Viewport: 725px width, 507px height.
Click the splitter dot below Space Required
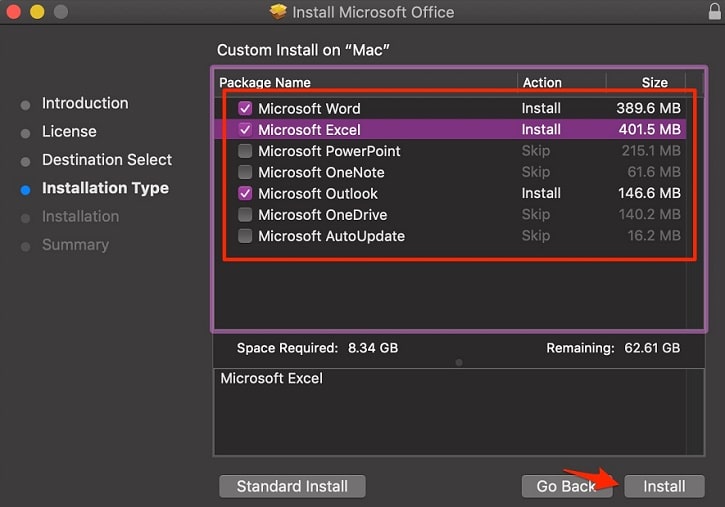click(459, 363)
